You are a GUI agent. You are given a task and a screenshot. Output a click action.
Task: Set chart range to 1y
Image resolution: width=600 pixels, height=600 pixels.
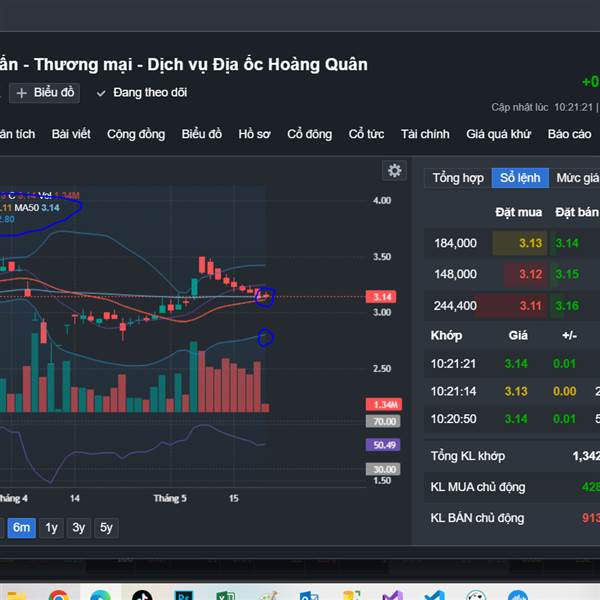click(51, 528)
